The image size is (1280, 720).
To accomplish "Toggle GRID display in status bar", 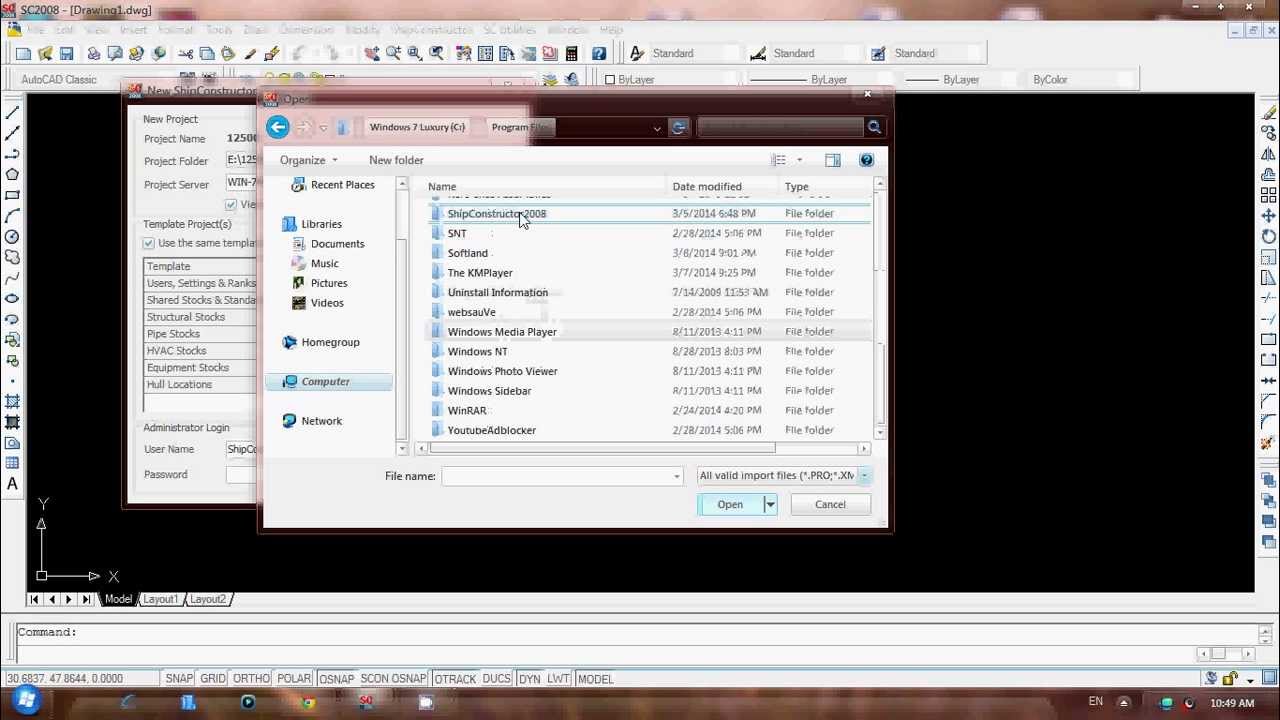I will click(x=213, y=679).
